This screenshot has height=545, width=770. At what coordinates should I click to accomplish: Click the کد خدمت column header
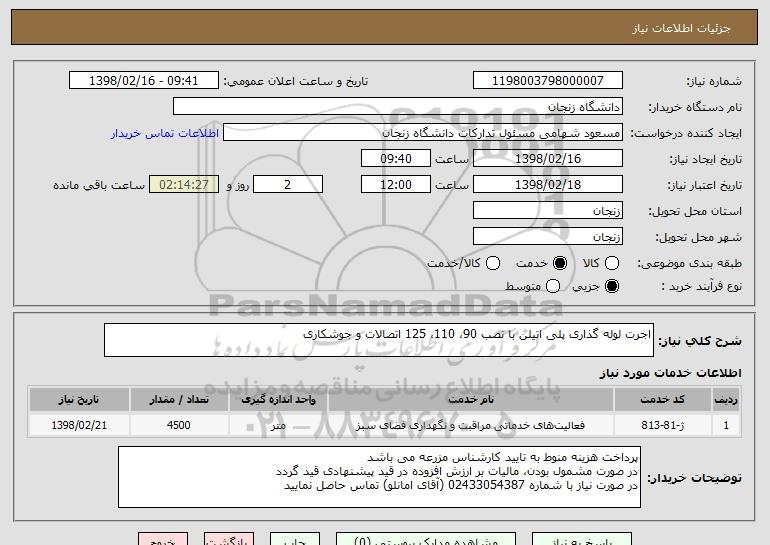(662, 400)
